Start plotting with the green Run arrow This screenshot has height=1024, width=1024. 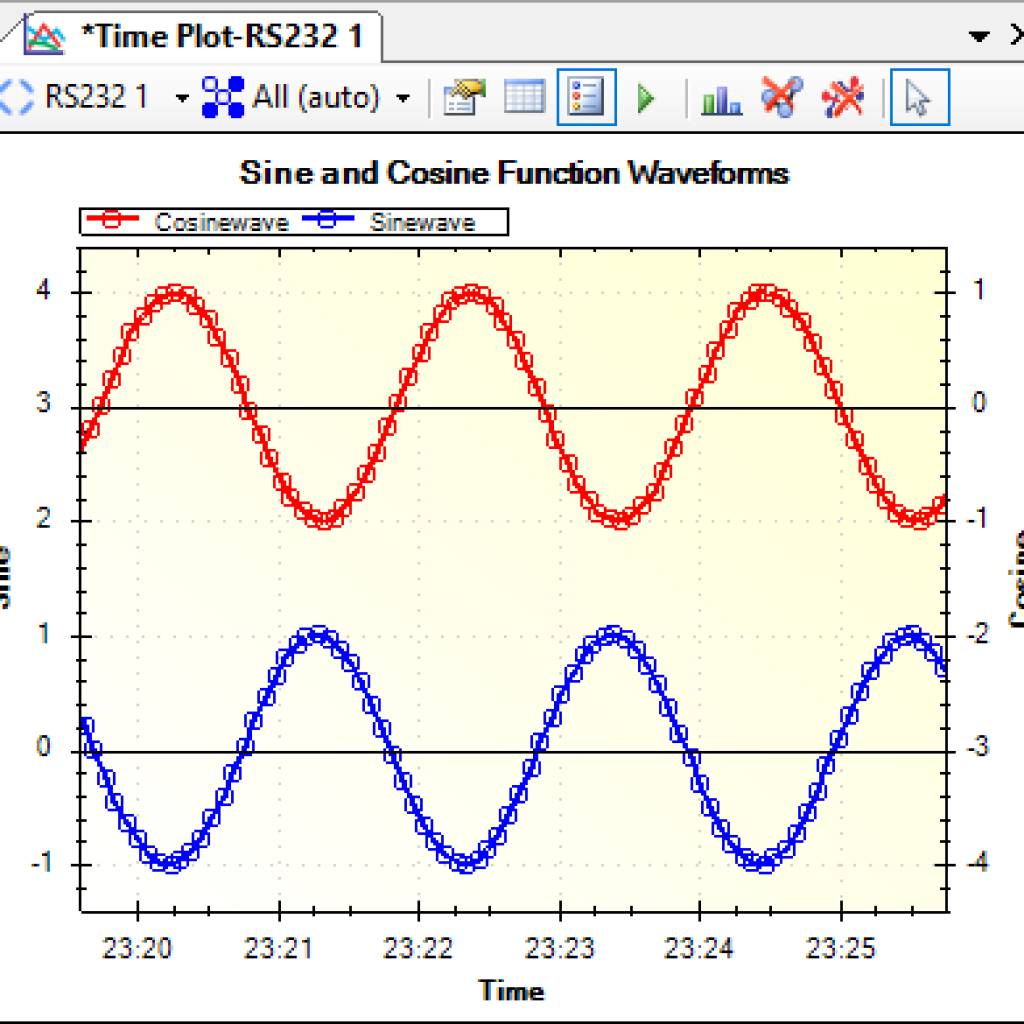point(645,97)
